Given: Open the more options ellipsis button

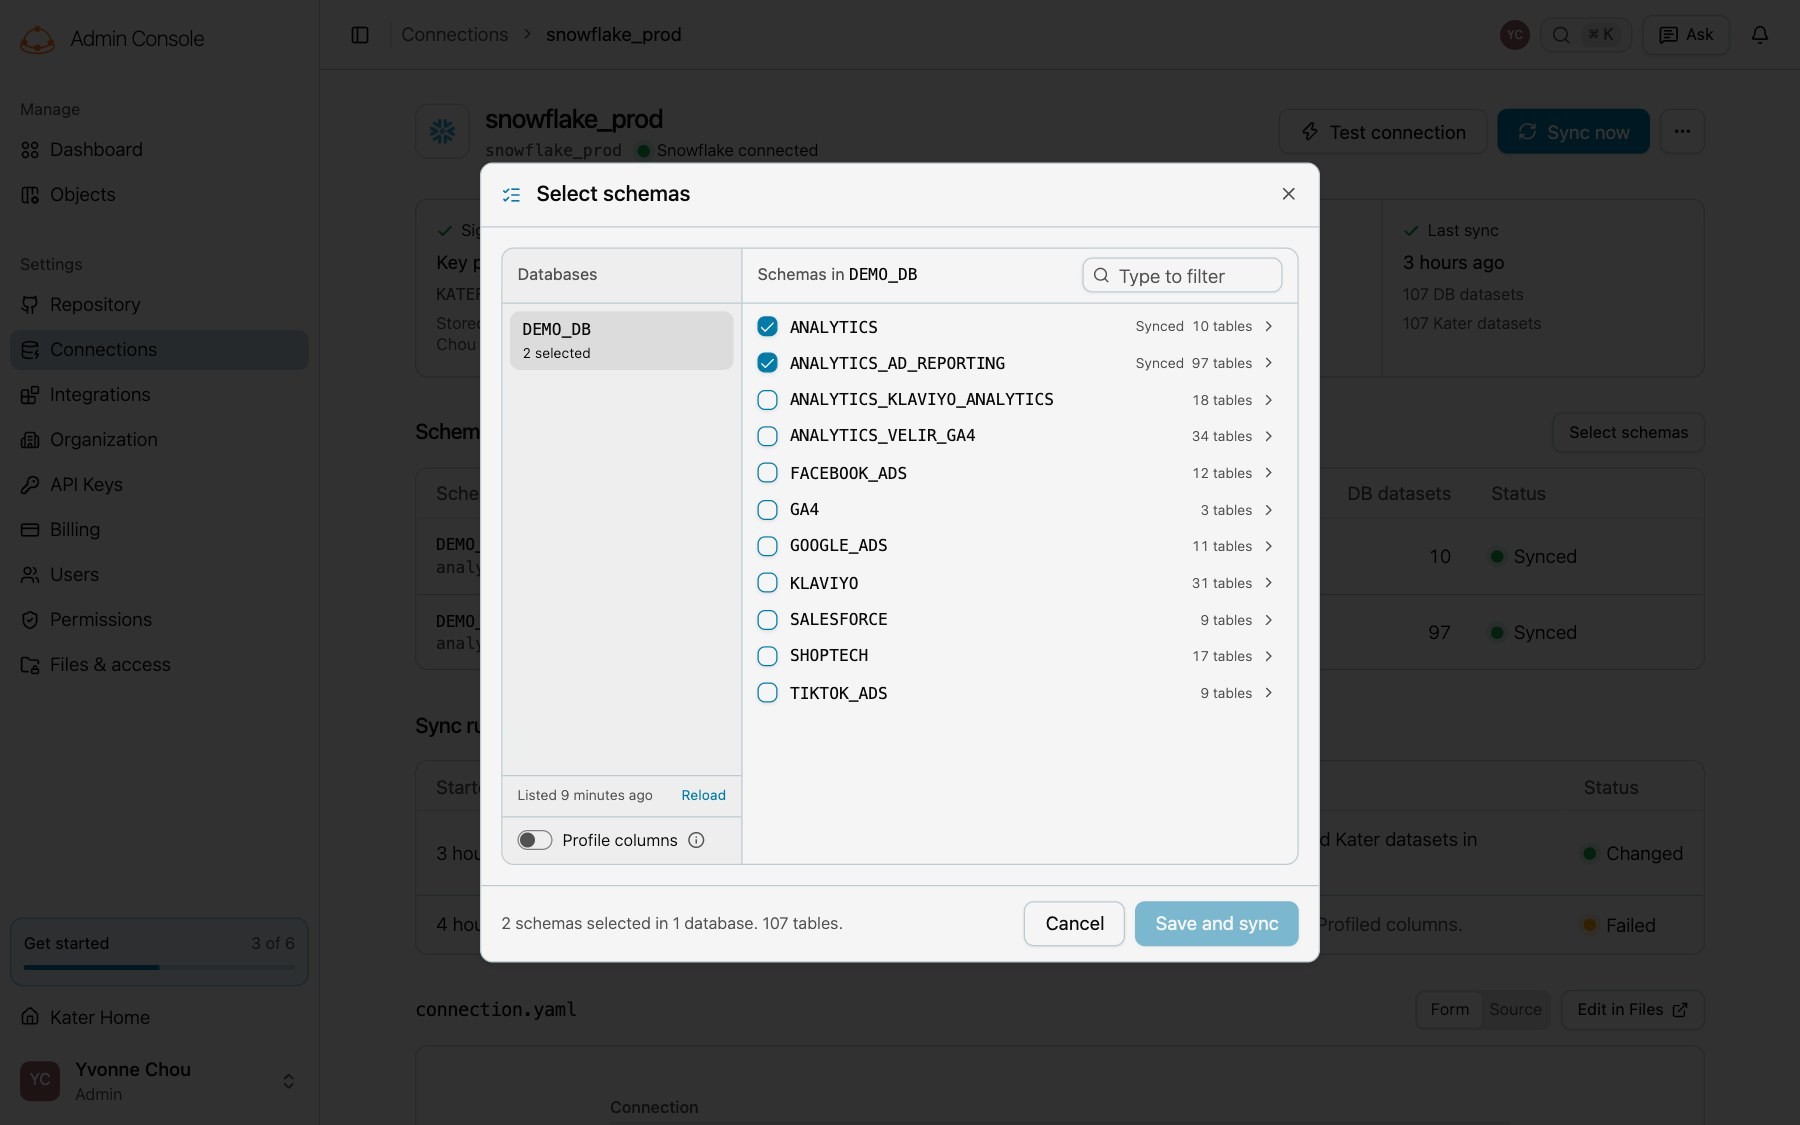Looking at the screenshot, I should click(1682, 131).
